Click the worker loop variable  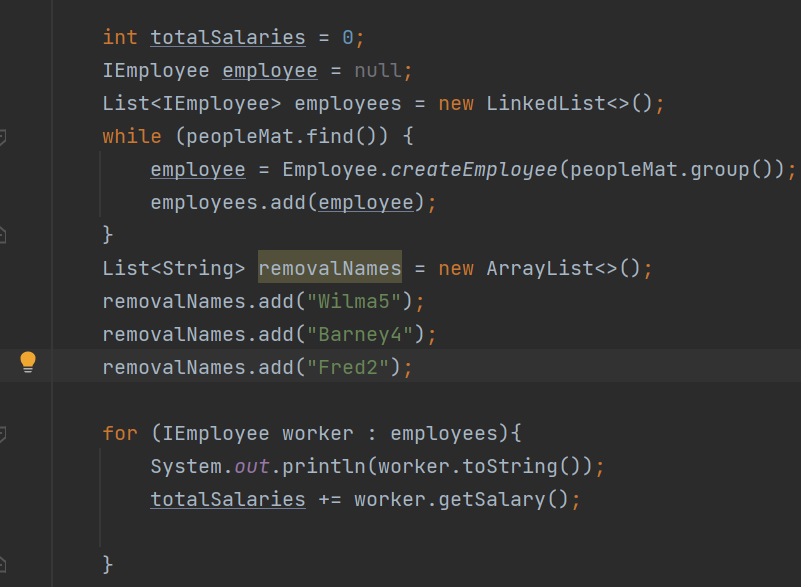(318, 433)
